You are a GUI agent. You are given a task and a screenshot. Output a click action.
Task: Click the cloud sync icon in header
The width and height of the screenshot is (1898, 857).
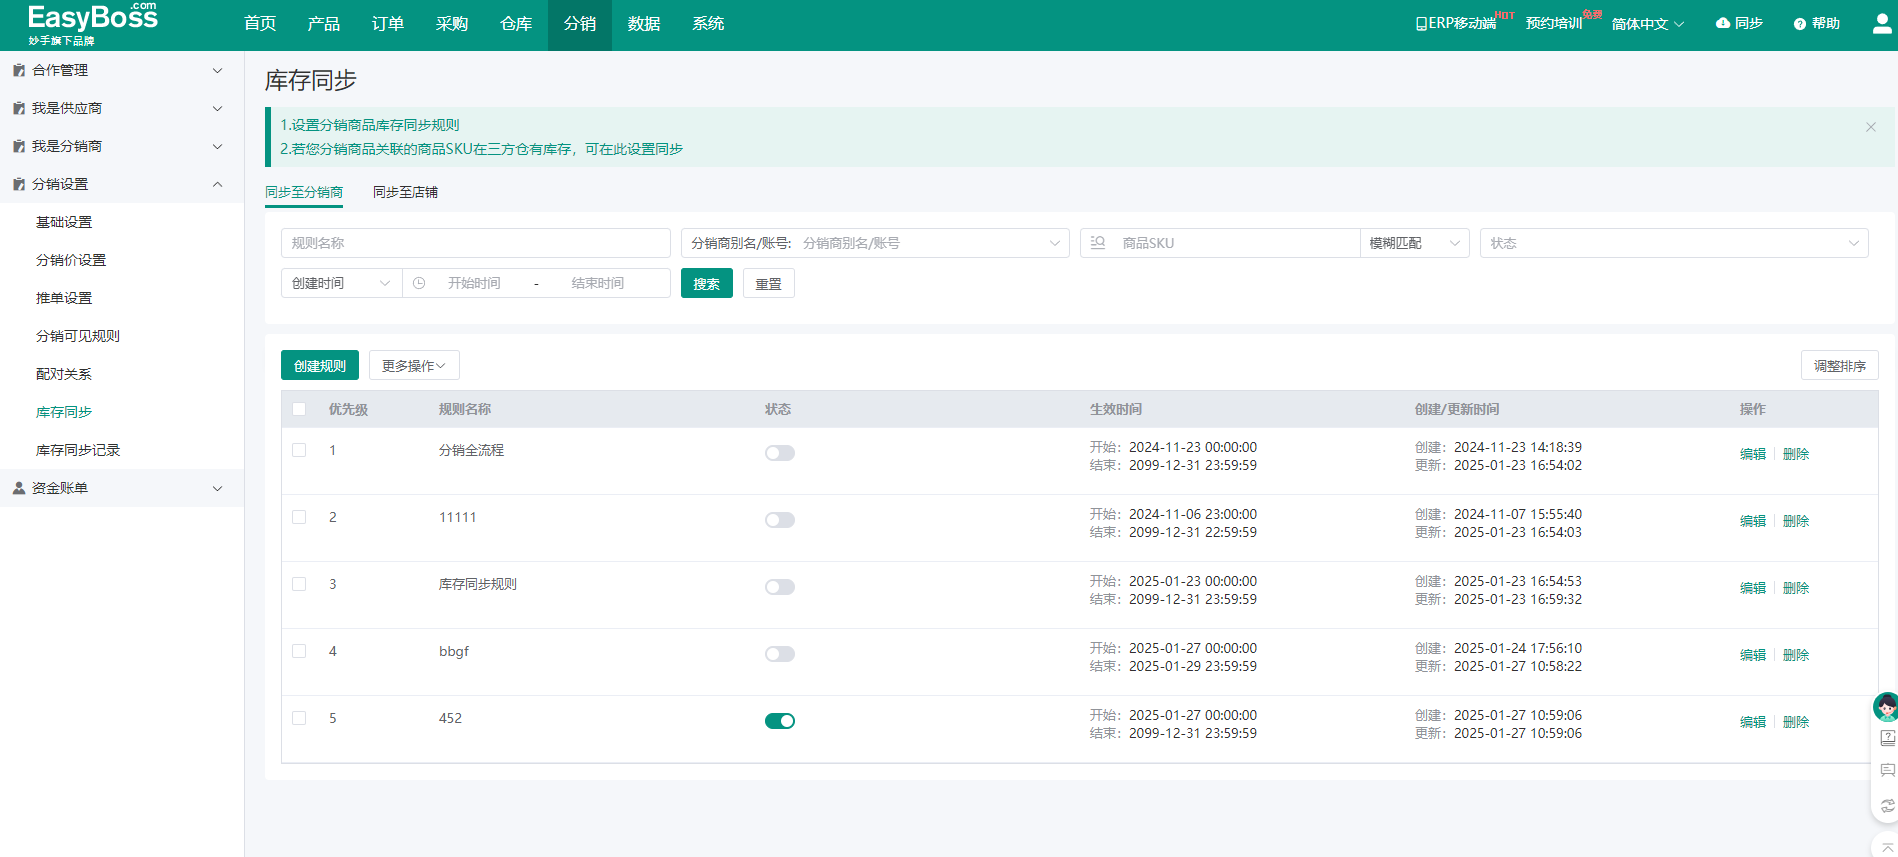[1722, 23]
